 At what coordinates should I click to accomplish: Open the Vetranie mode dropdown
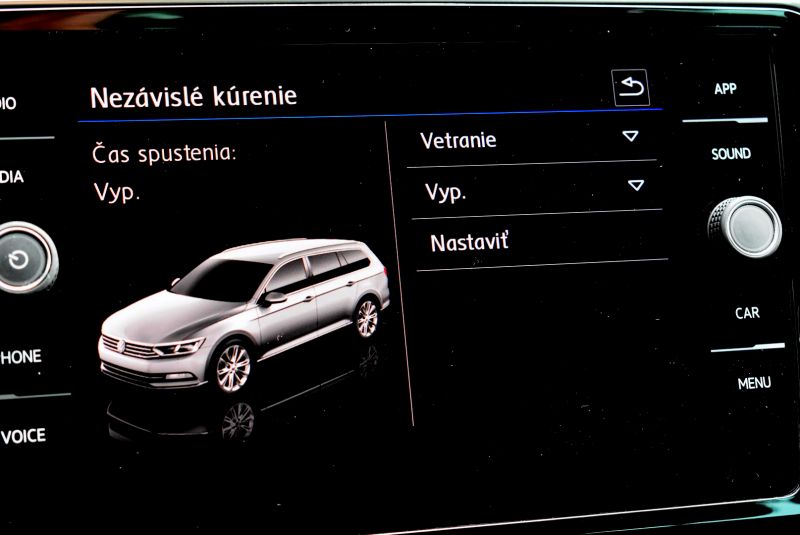(x=531, y=140)
